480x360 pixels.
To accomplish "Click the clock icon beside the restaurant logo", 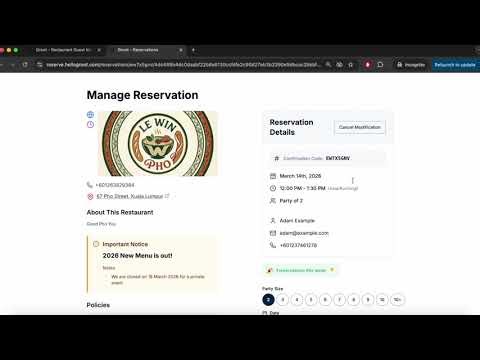I will (x=90, y=125).
